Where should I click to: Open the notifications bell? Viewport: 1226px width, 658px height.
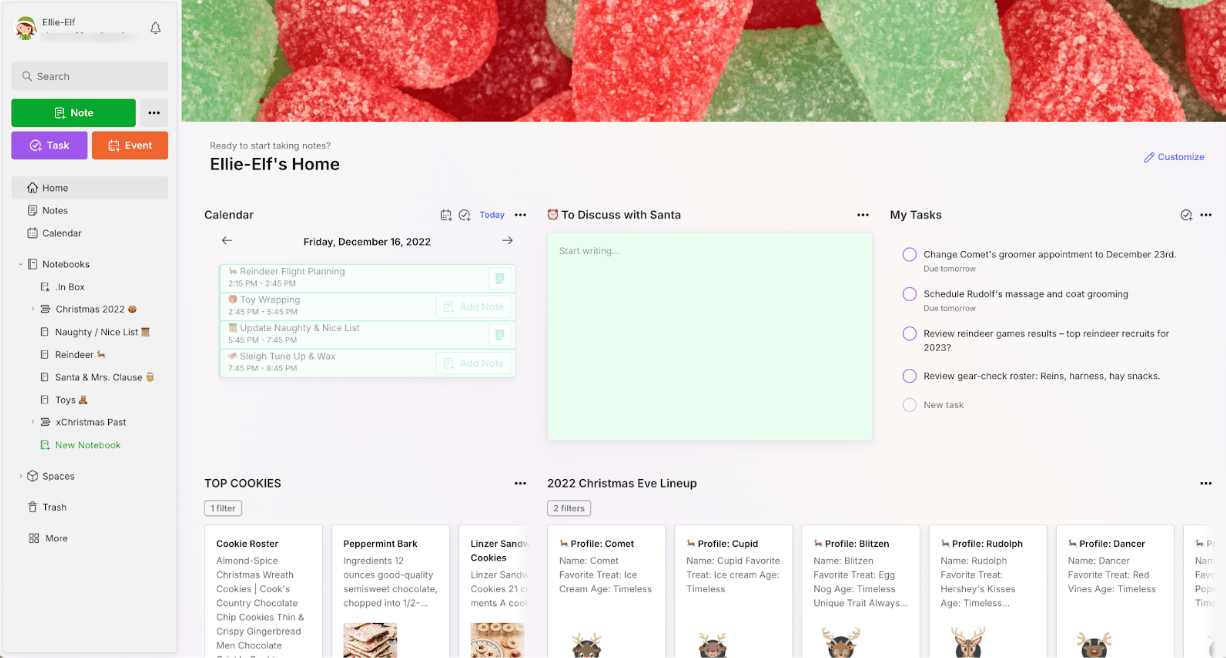click(x=155, y=28)
